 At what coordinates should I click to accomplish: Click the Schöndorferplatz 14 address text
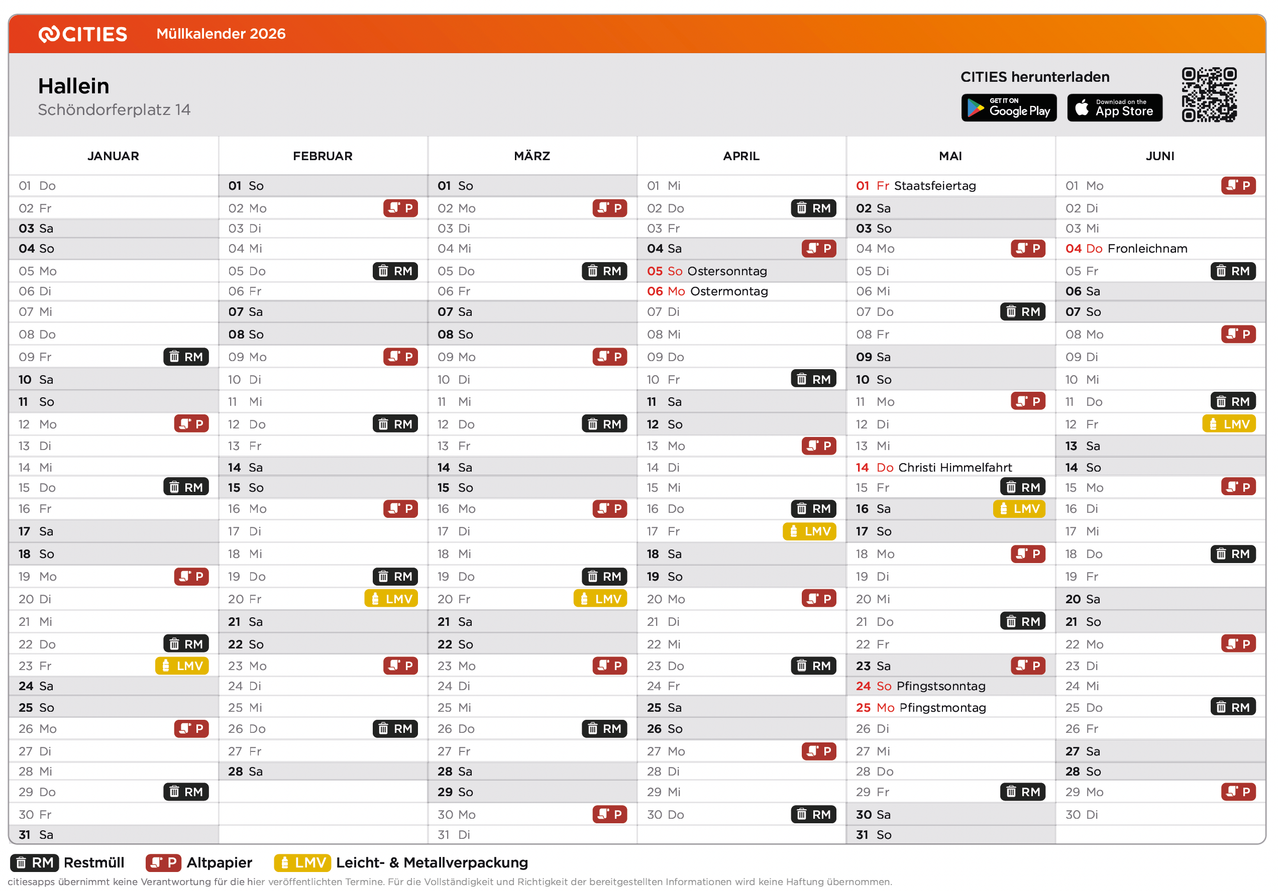click(114, 110)
